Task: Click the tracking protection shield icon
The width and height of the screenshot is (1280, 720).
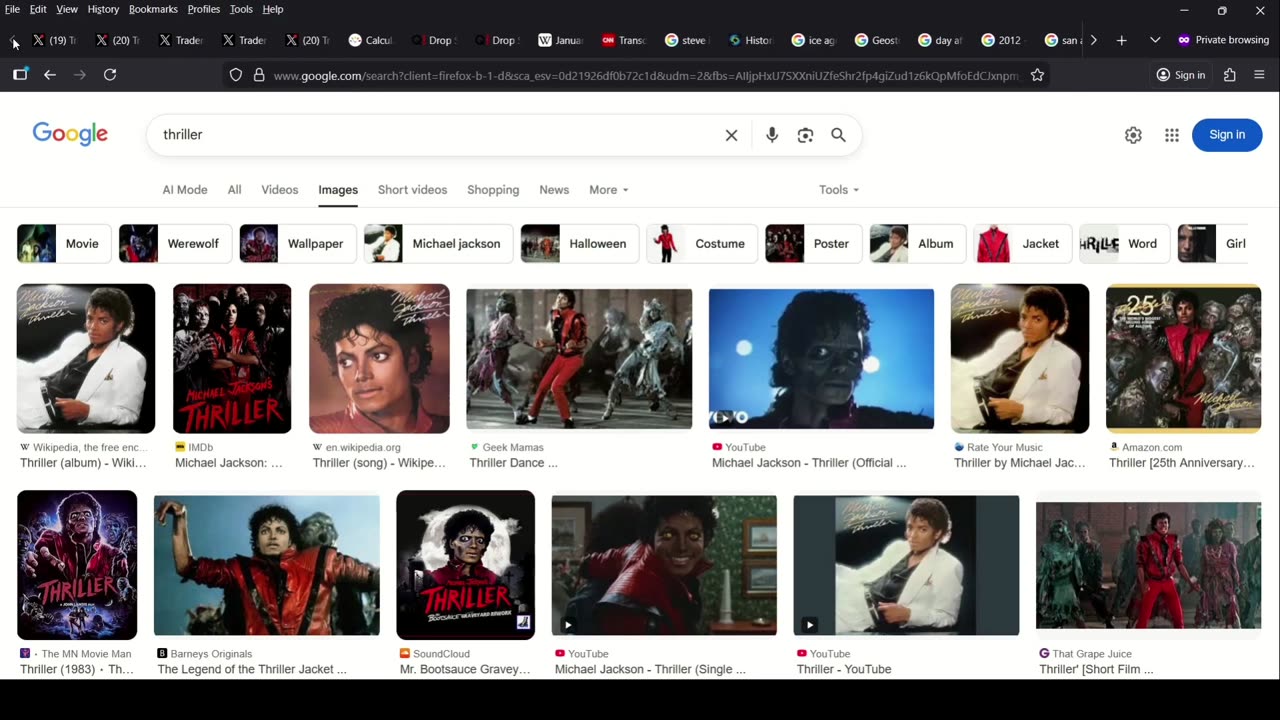Action: click(236, 75)
